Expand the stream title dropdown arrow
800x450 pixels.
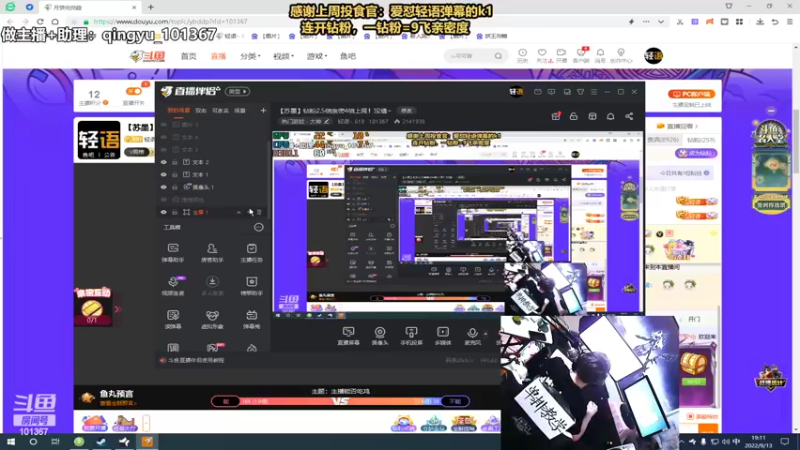tap(390, 111)
